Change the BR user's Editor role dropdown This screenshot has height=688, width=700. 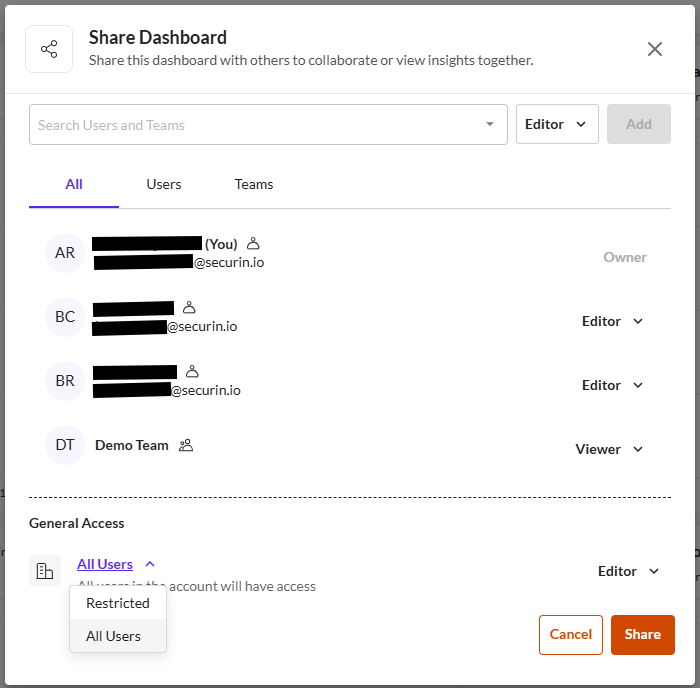[x=612, y=385]
